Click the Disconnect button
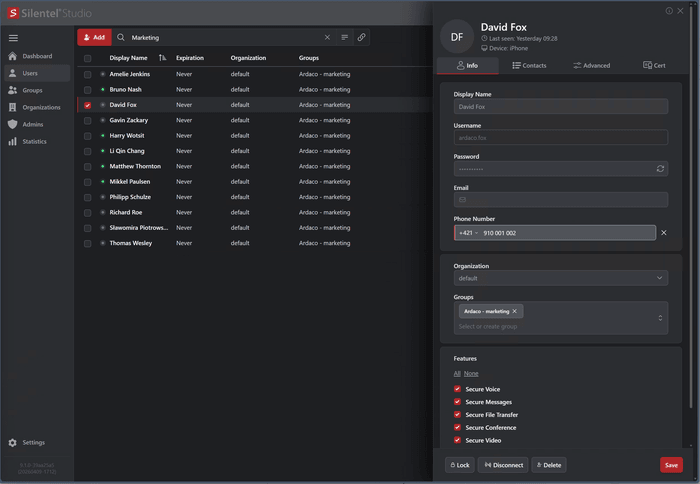Image resolution: width=700 pixels, height=484 pixels. (x=503, y=465)
